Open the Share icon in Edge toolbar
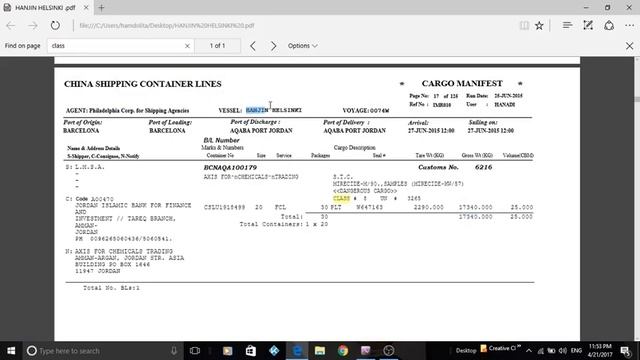The image size is (640, 360). click(x=609, y=25)
